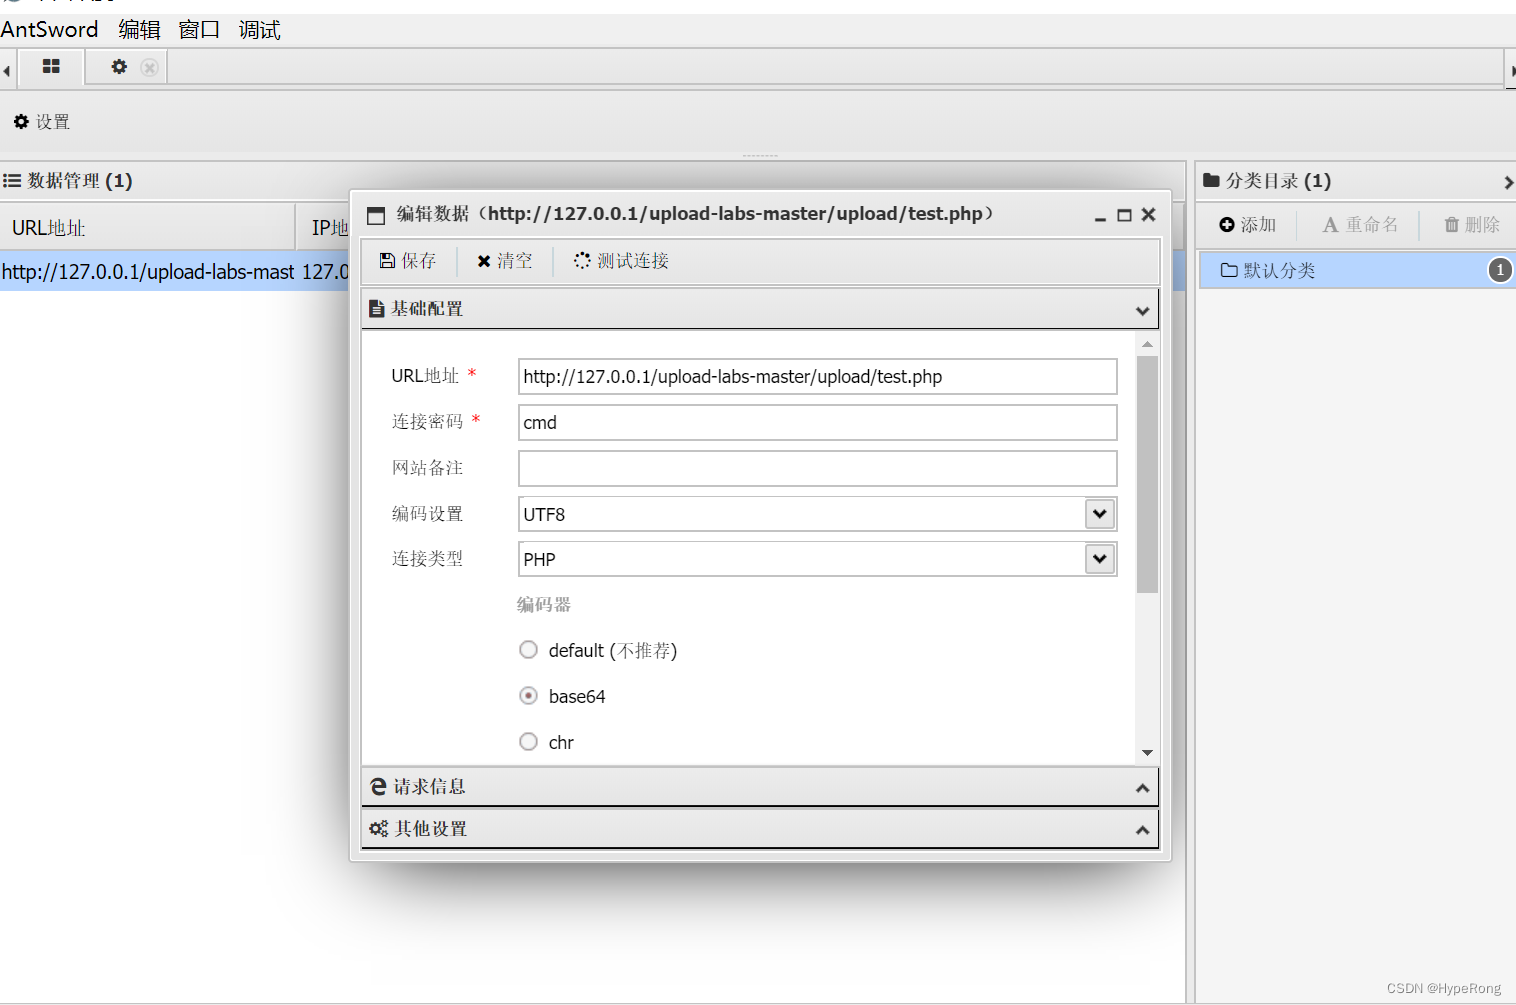Close the 编辑数据 dialog
Image resolution: width=1516 pixels, height=1005 pixels.
coord(1148,215)
